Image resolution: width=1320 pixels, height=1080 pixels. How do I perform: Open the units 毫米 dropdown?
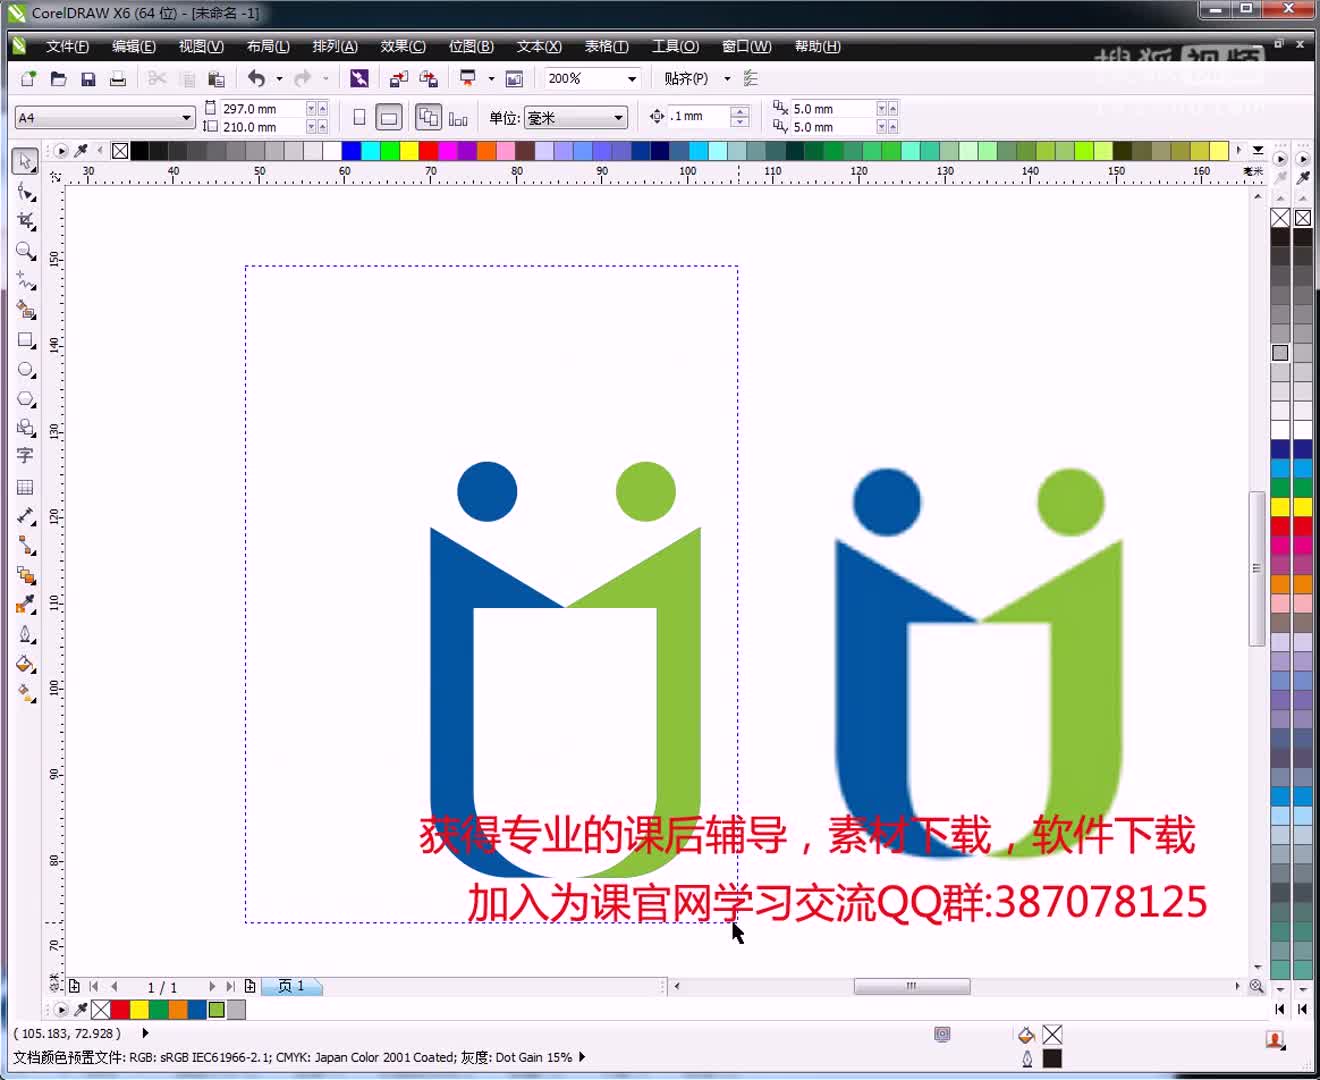pos(576,118)
